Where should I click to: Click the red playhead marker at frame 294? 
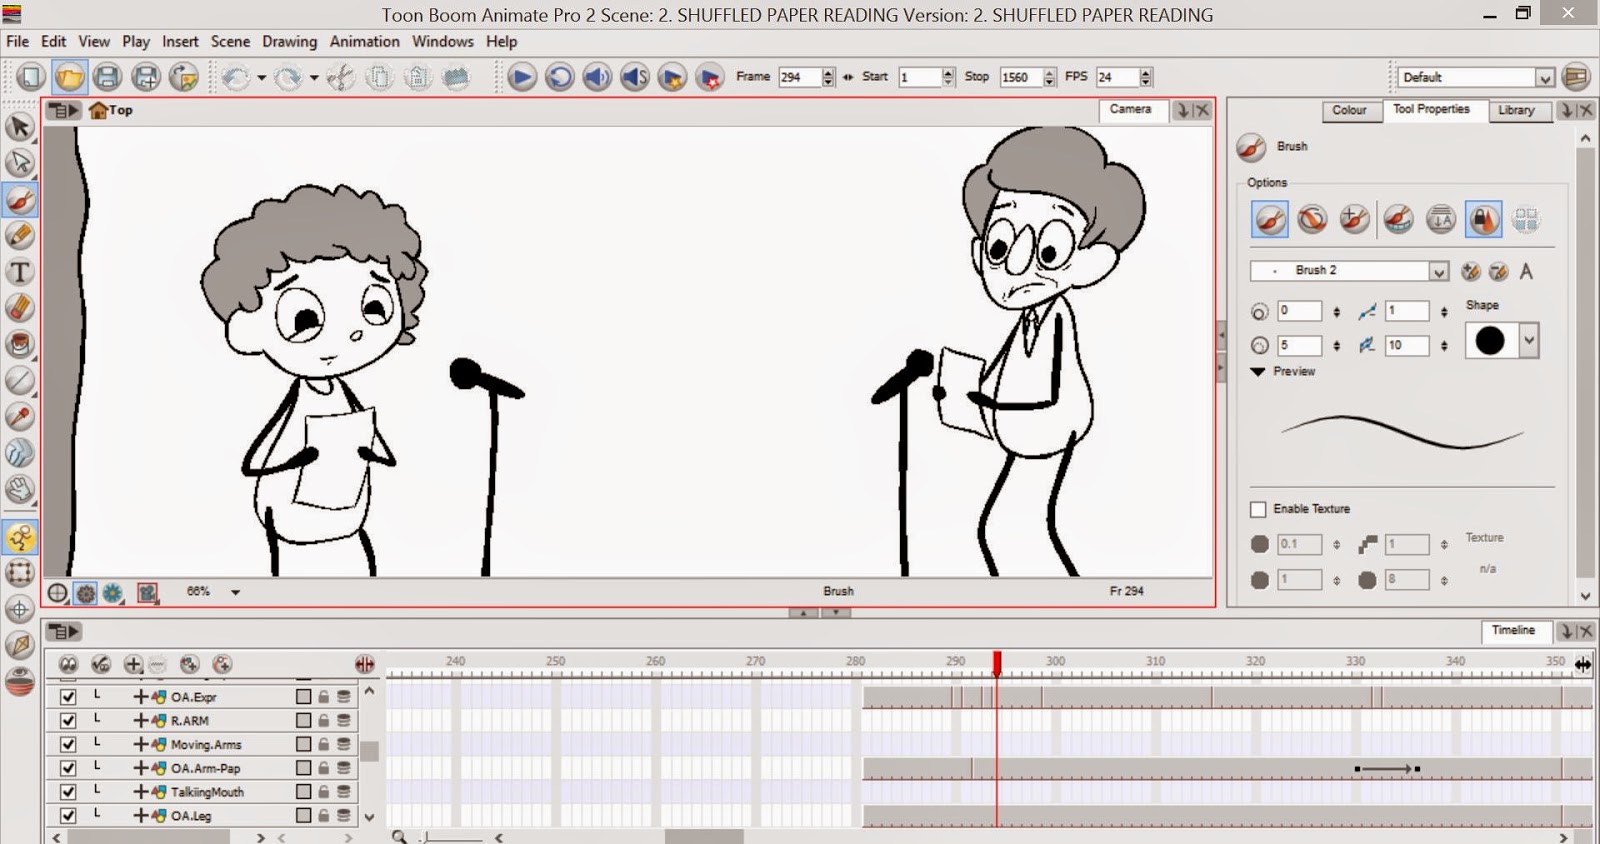pyautogui.click(x=997, y=663)
